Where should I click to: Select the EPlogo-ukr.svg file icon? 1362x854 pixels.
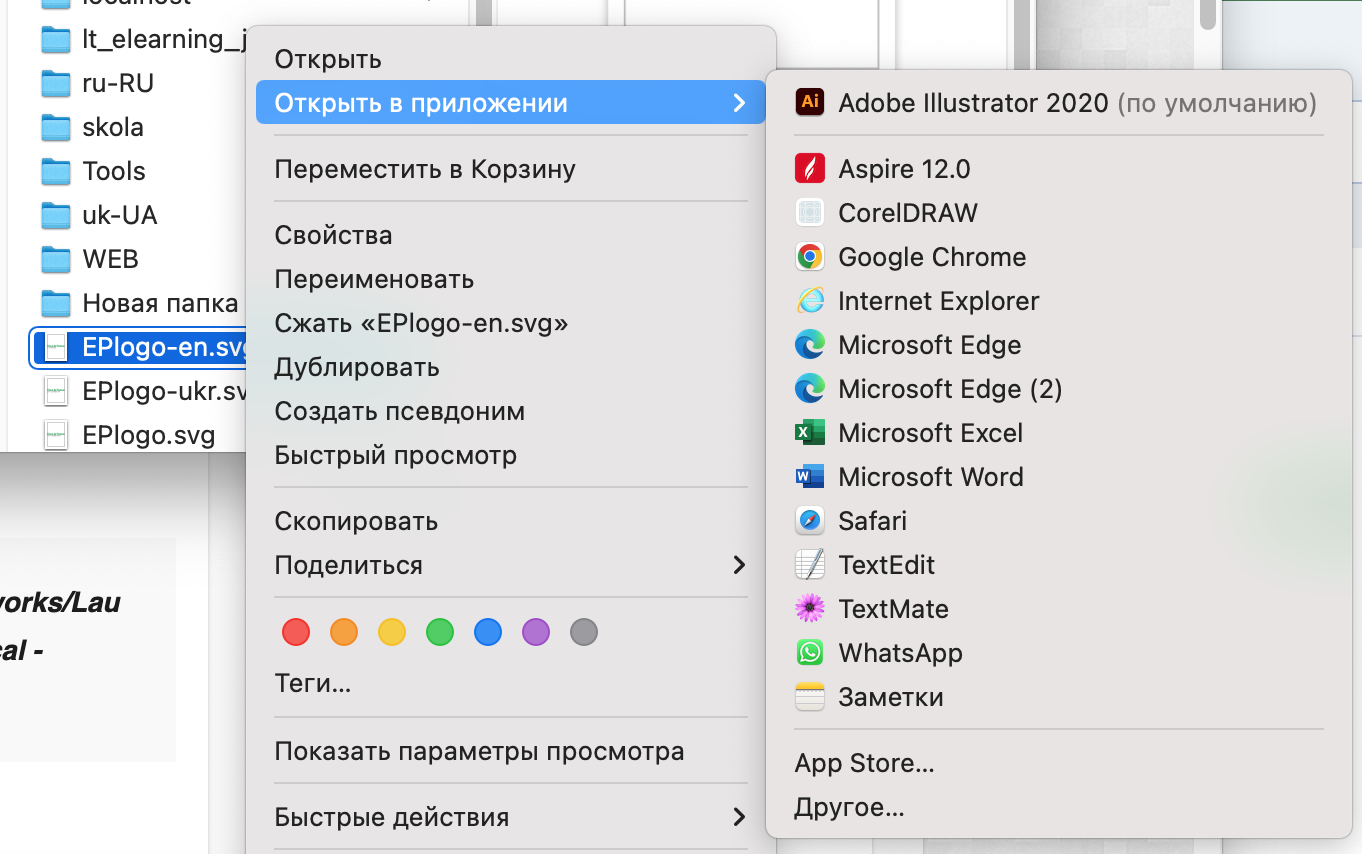point(55,391)
